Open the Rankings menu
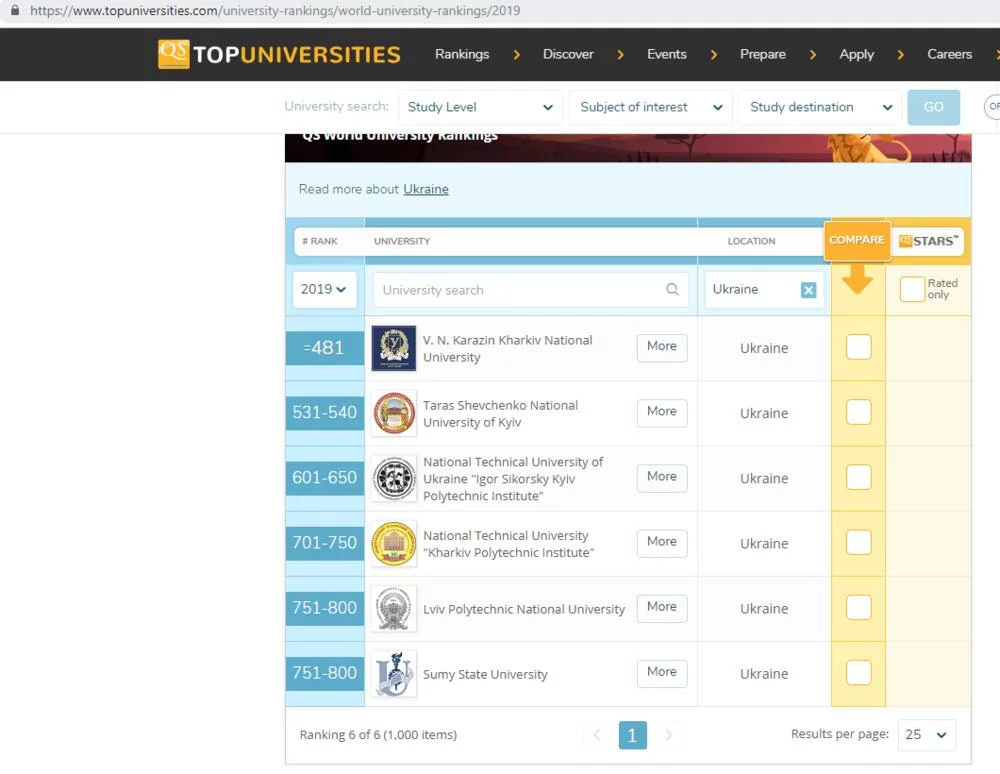 tap(462, 54)
